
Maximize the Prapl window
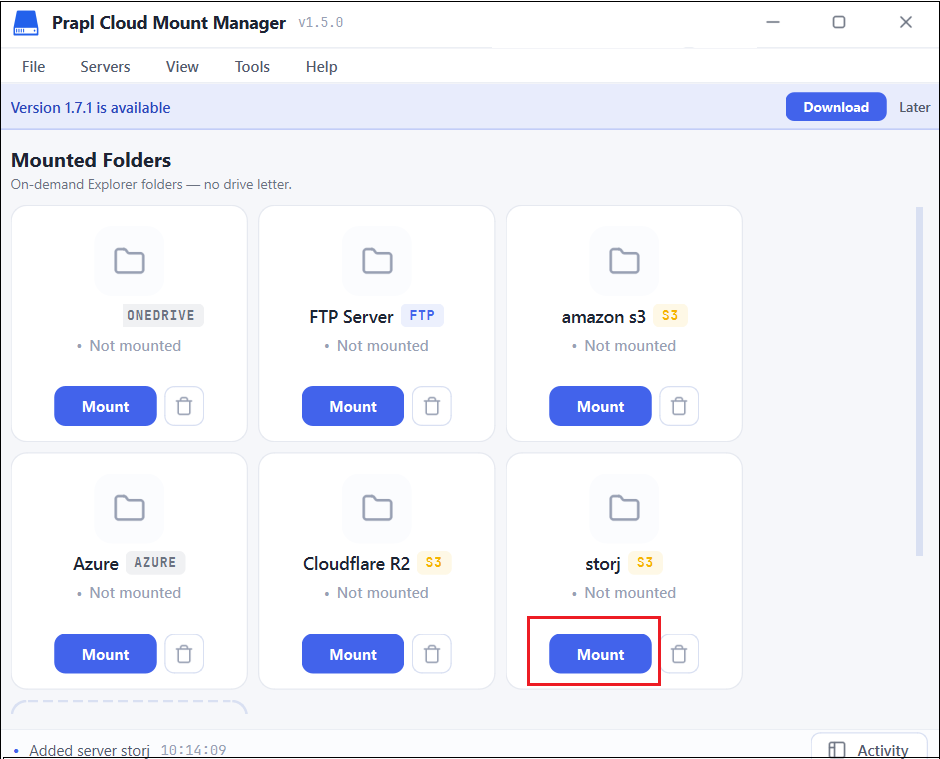tap(839, 22)
